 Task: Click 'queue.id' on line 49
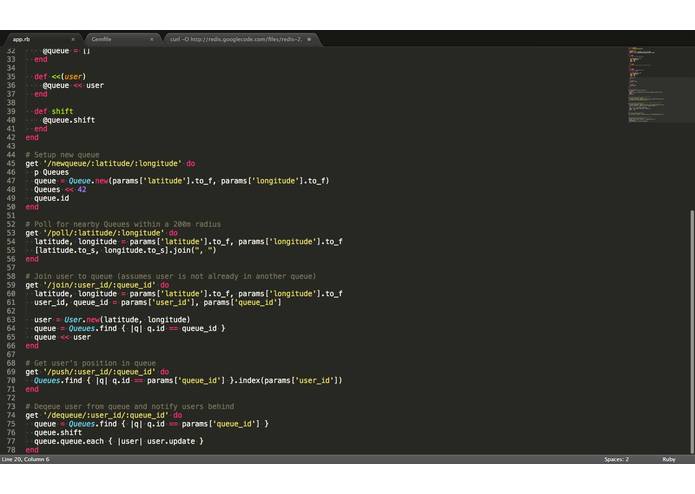point(51,198)
